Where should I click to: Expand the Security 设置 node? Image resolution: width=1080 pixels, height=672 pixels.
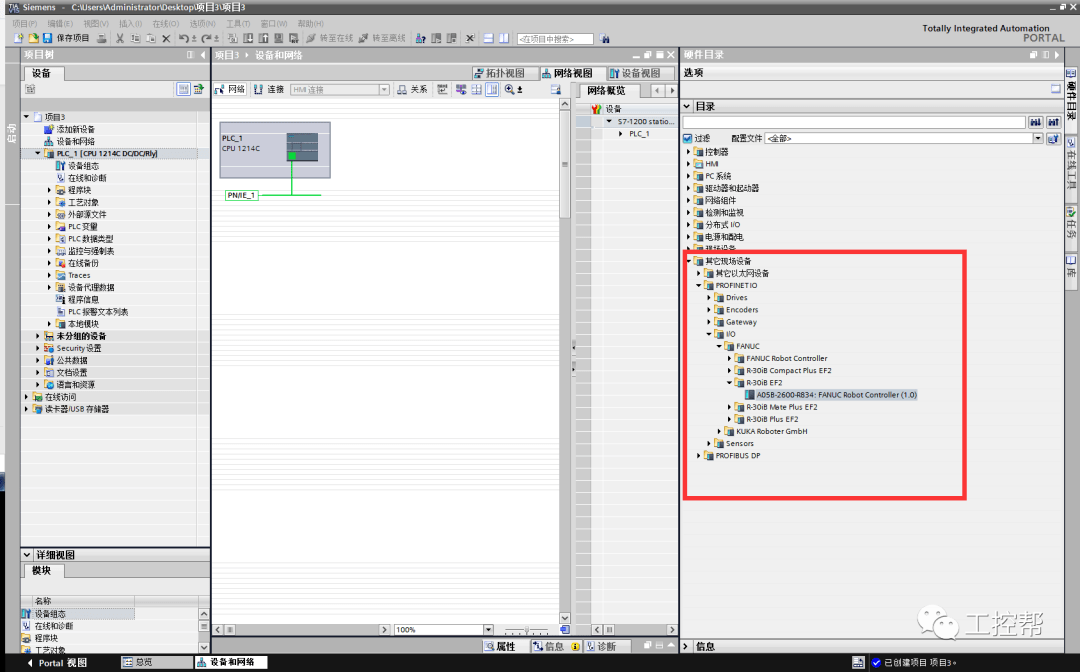click(x=38, y=348)
